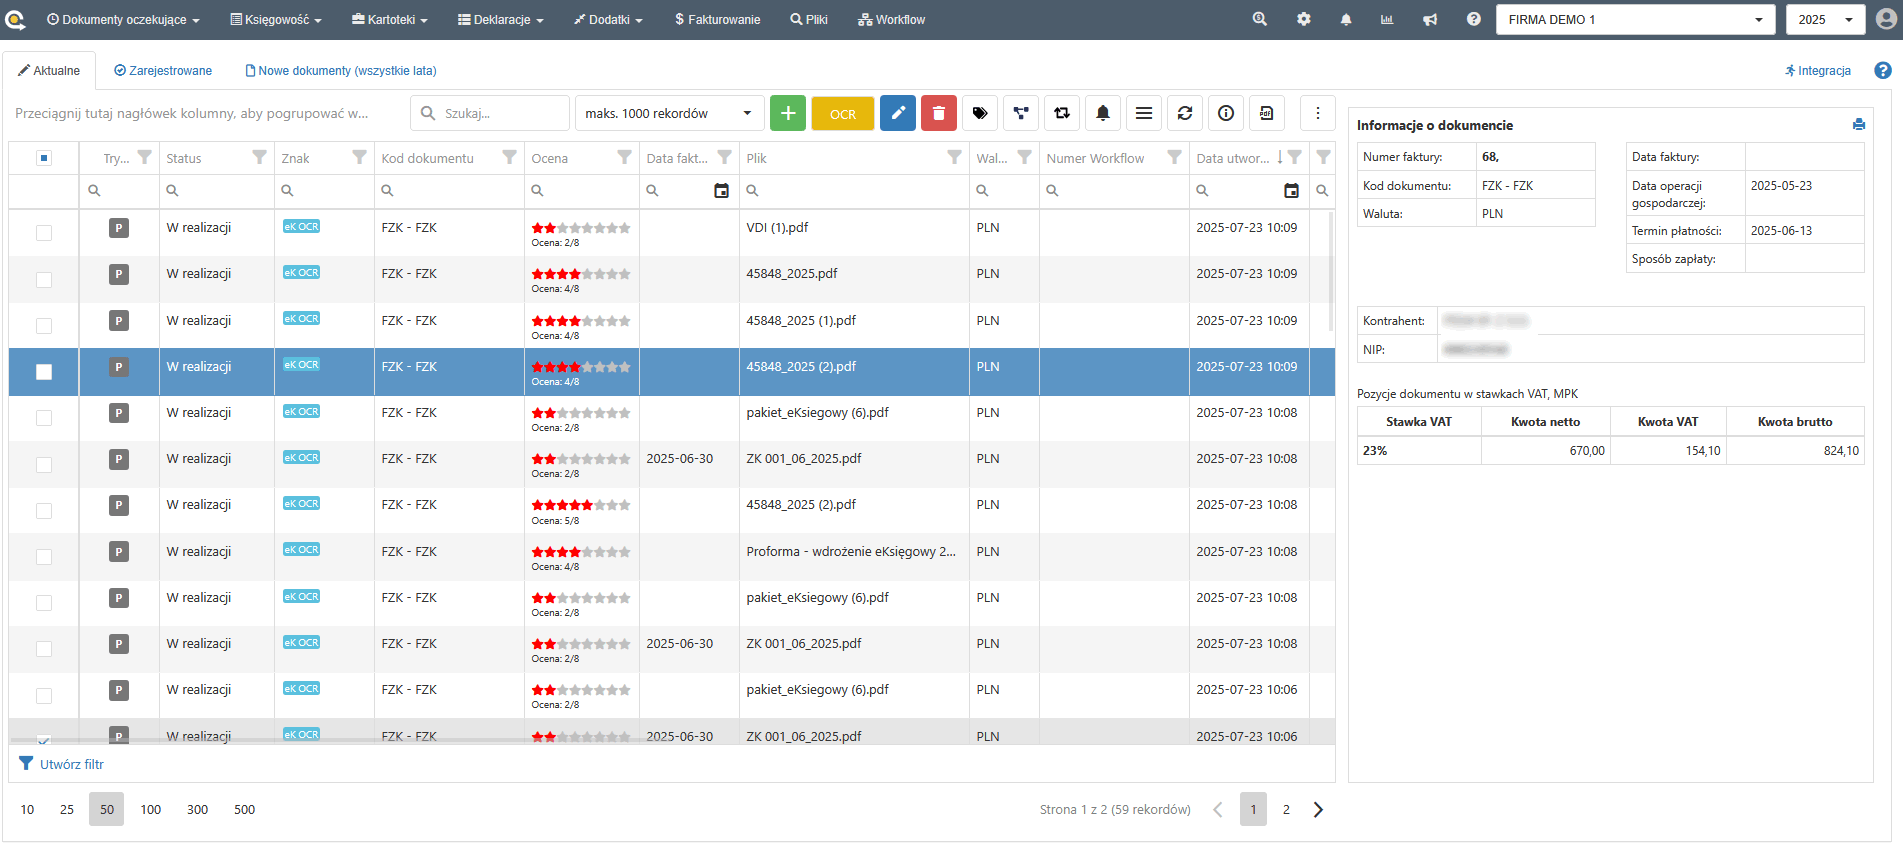Click the green add document button
This screenshot has height=845, width=1903.
(x=788, y=114)
